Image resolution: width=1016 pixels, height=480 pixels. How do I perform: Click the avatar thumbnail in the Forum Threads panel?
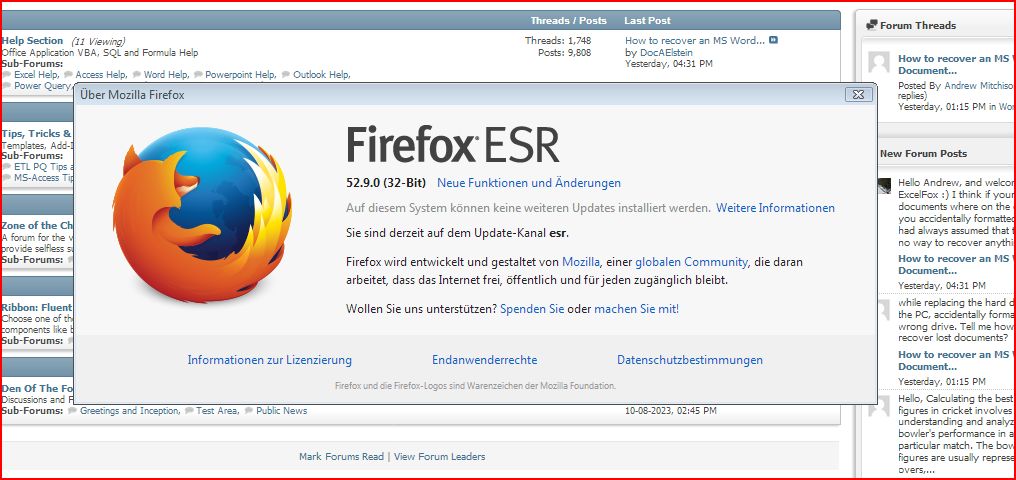(879, 63)
